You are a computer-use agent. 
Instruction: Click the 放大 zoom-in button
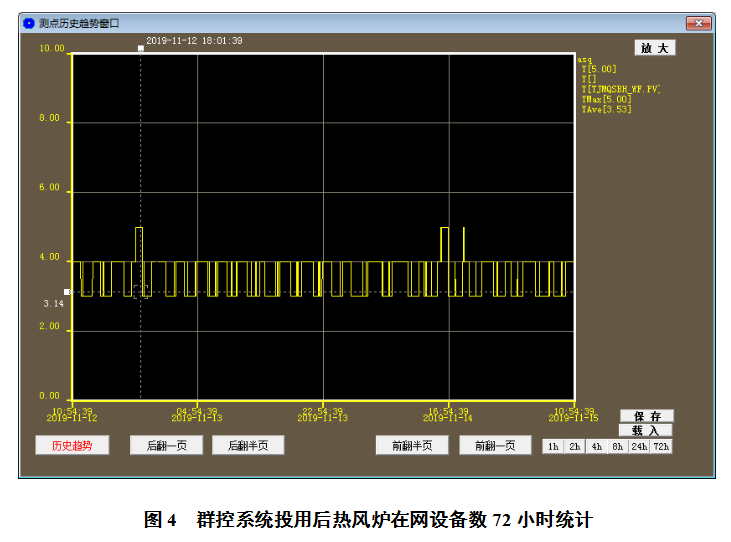click(x=655, y=48)
